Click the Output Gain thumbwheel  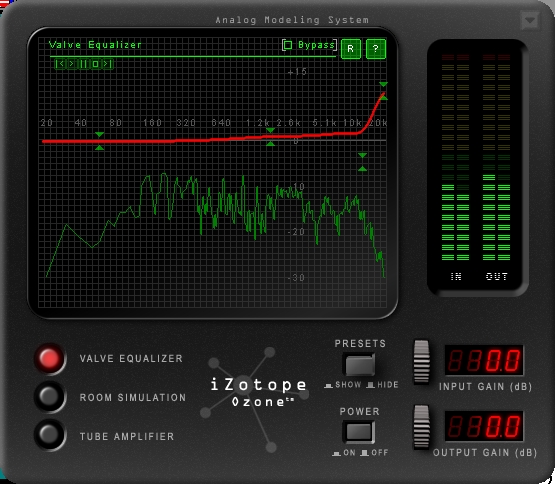[x=421, y=427]
